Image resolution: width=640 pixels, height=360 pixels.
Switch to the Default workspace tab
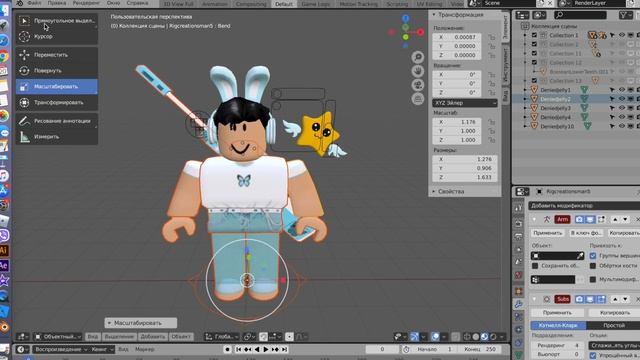click(284, 4)
